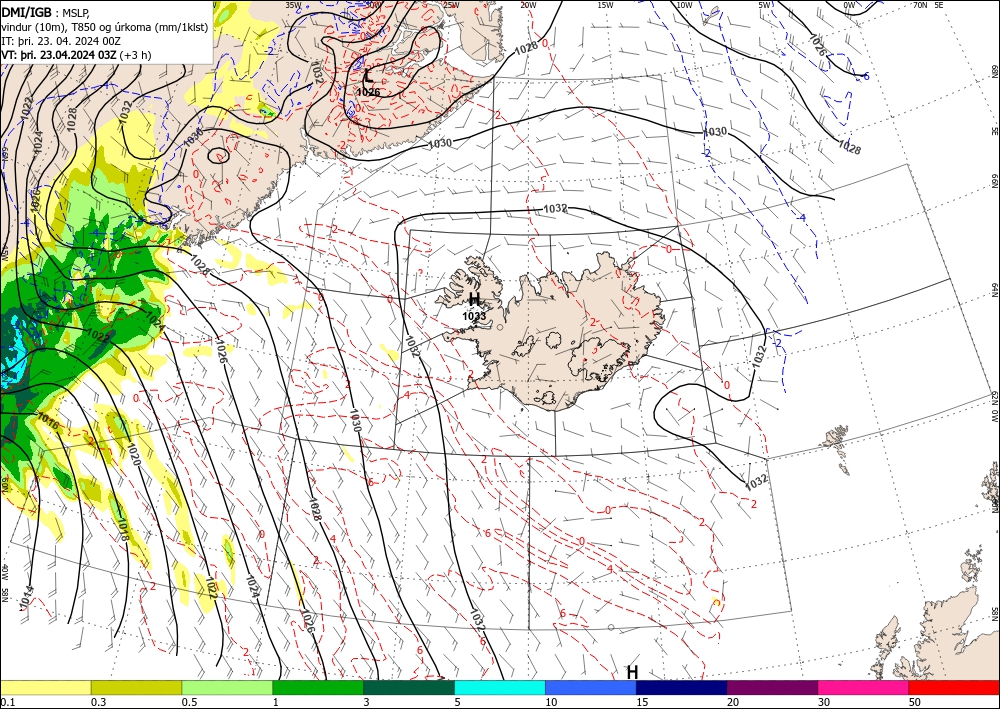This screenshot has height=709, width=1000.
Task: Click the light green 0.5 legend swatch
Action: 227,687
